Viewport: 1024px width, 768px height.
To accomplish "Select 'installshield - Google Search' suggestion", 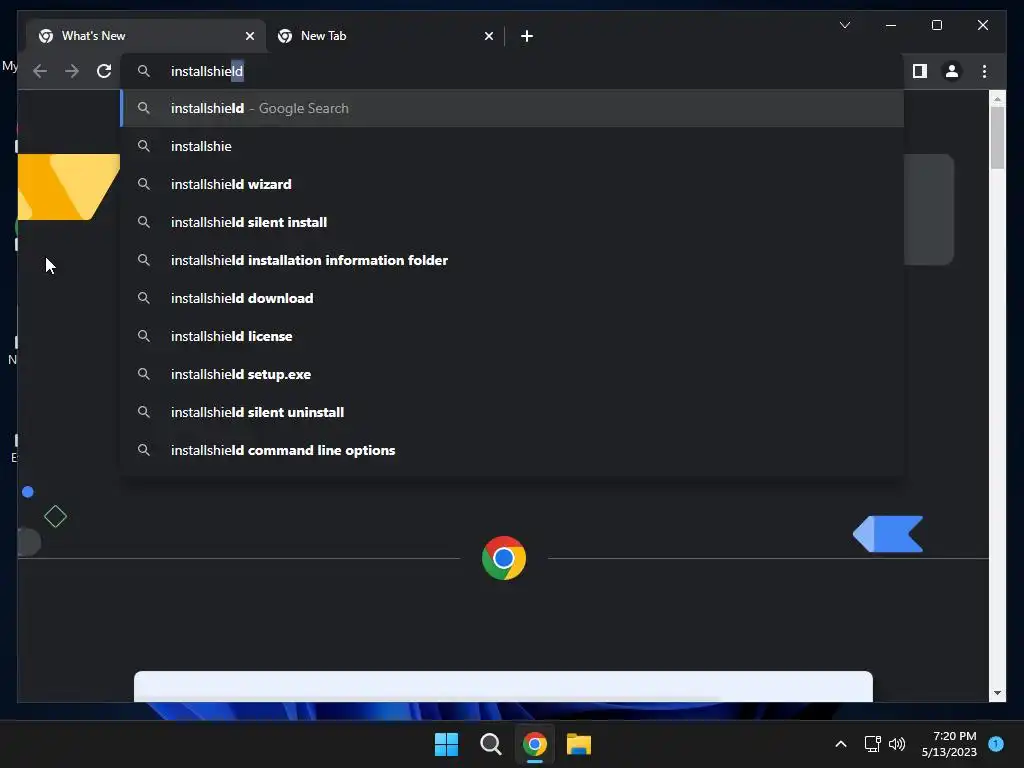I will [512, 108].
